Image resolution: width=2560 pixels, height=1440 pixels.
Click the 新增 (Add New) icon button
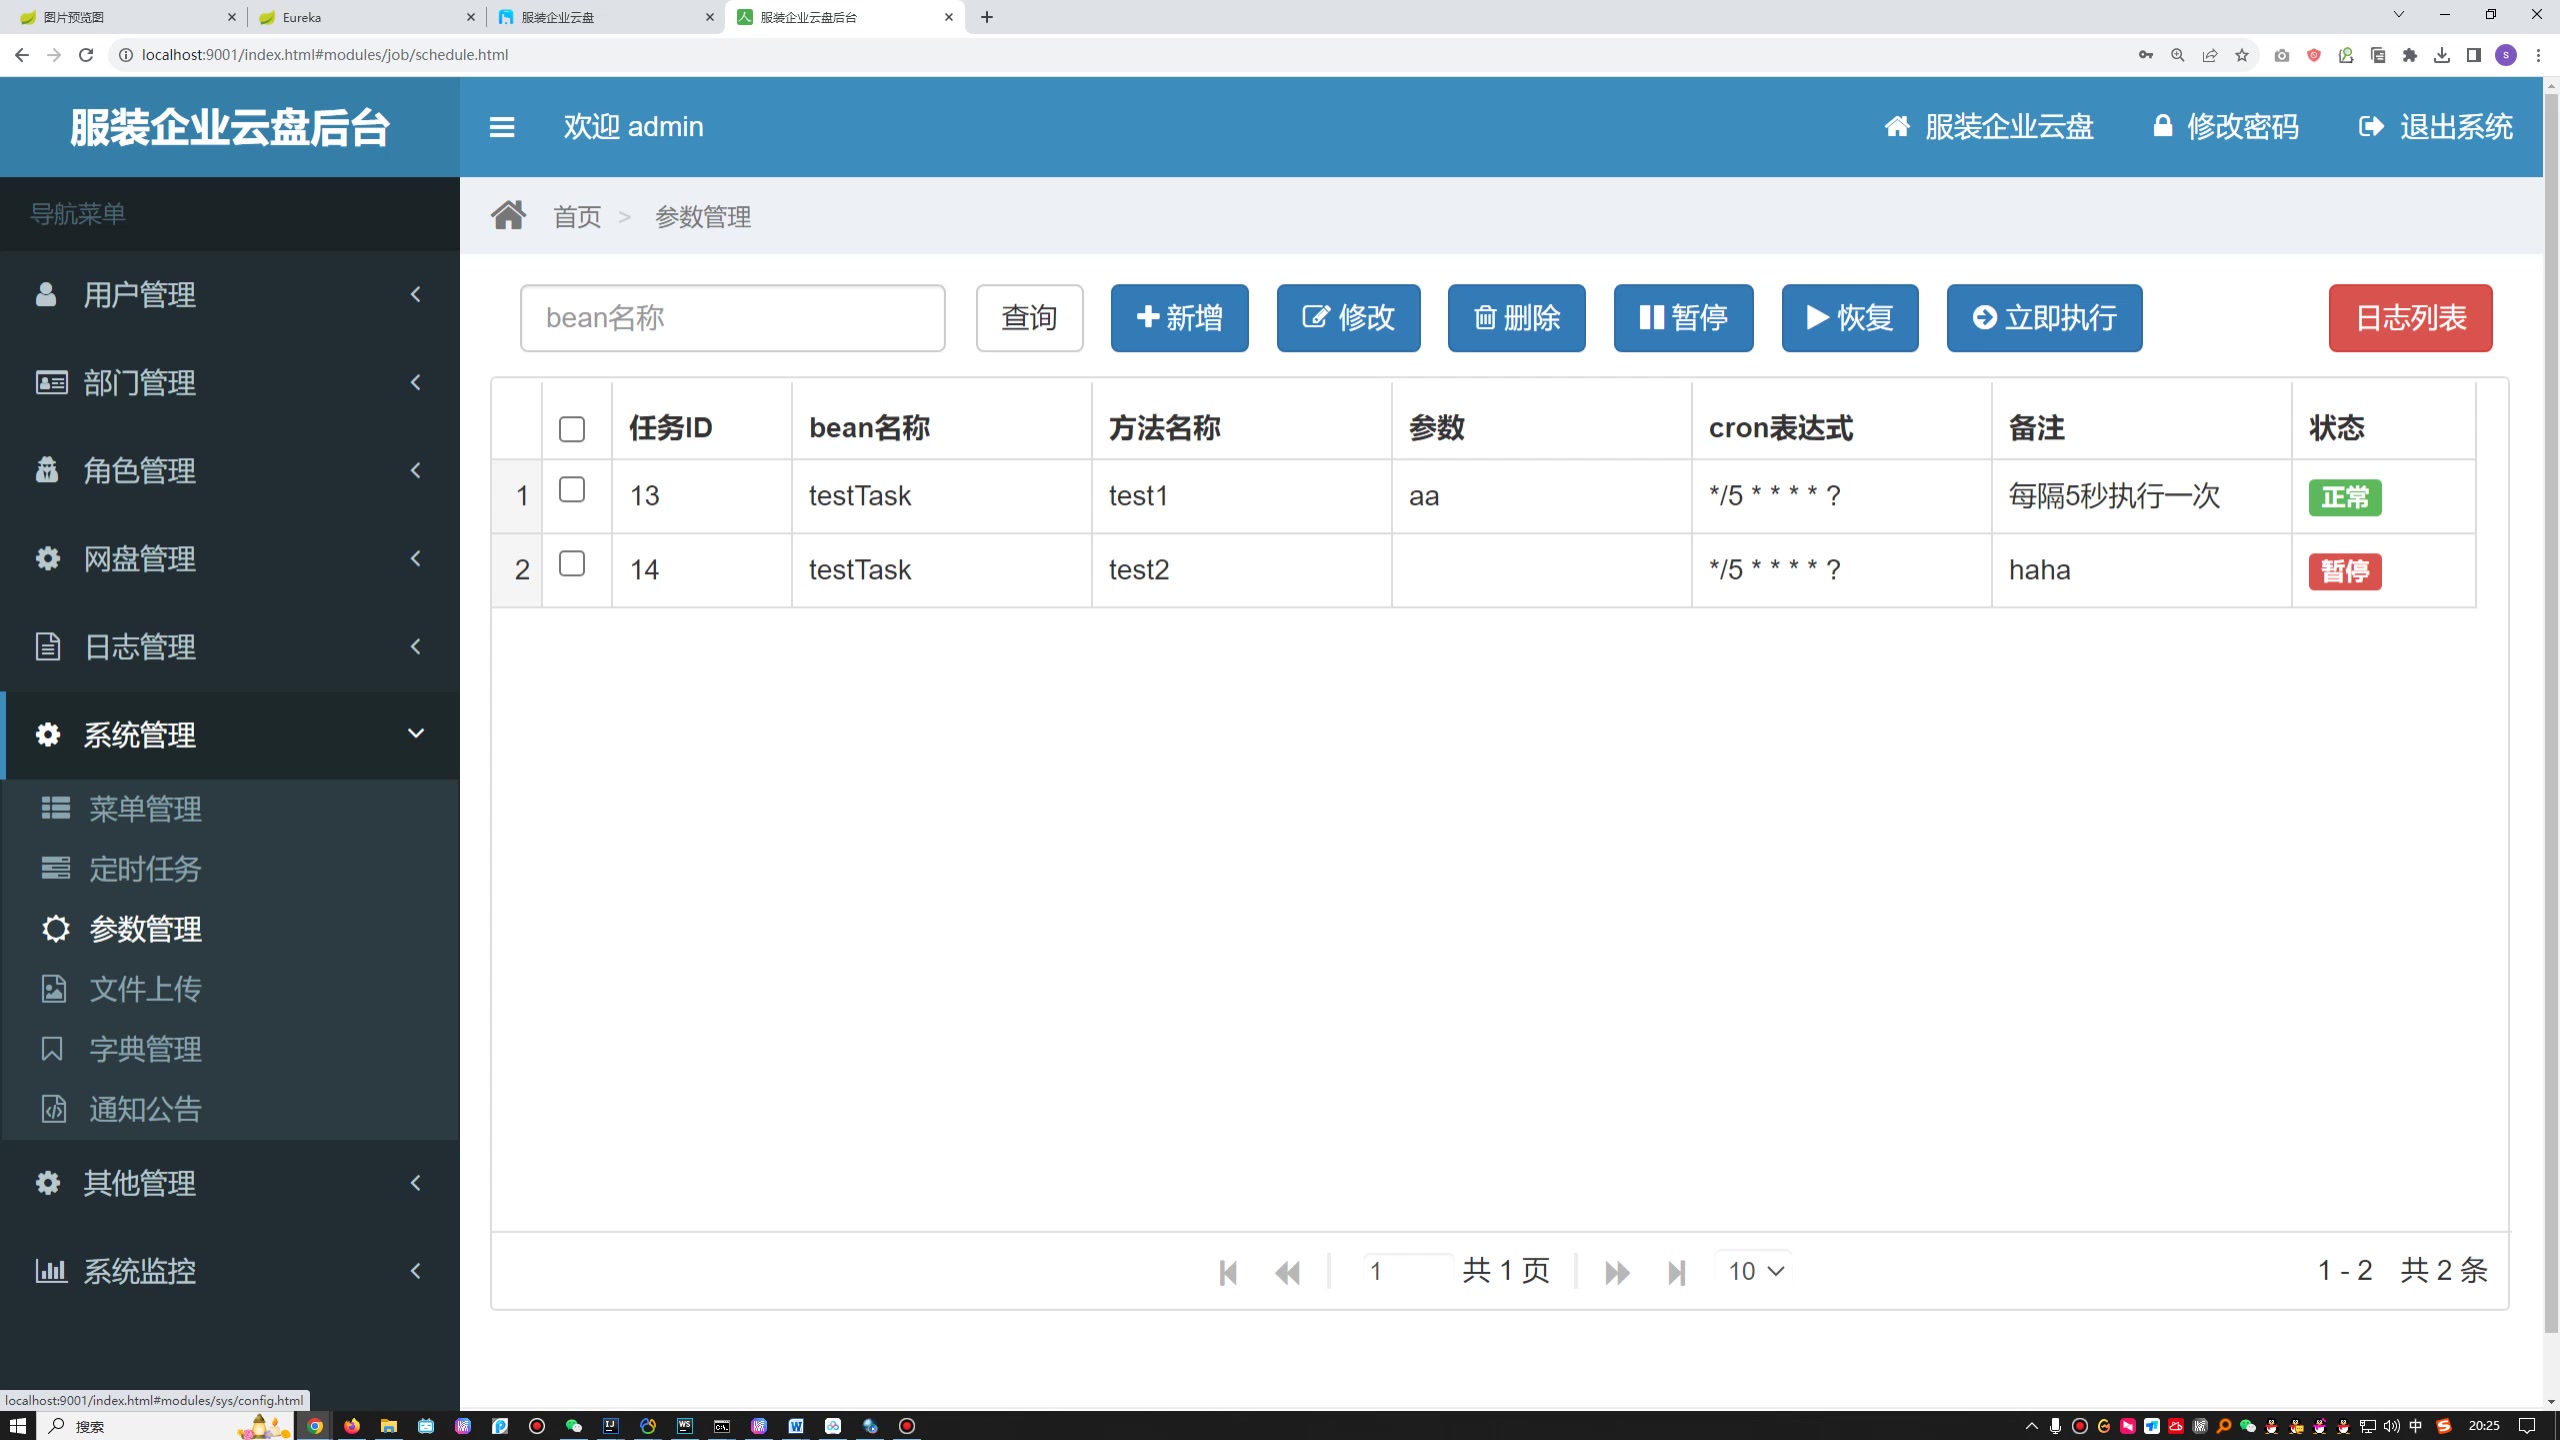tap(1178, 316)
